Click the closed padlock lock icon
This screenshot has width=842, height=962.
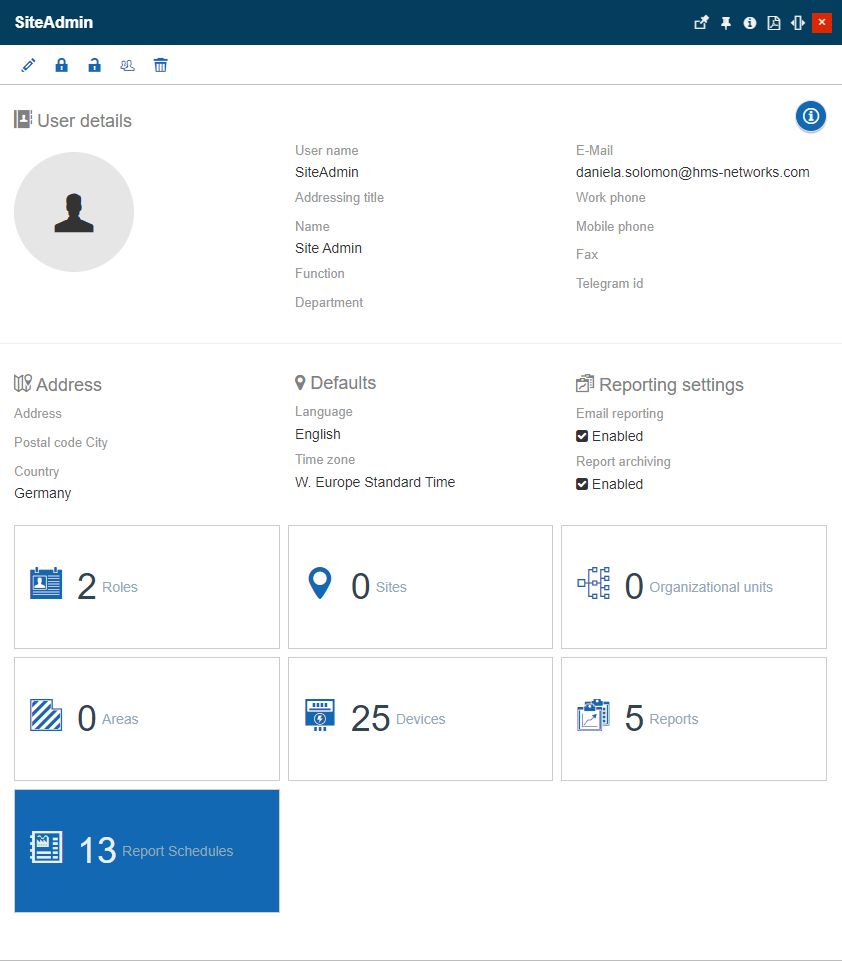click(x=61, y=65)
